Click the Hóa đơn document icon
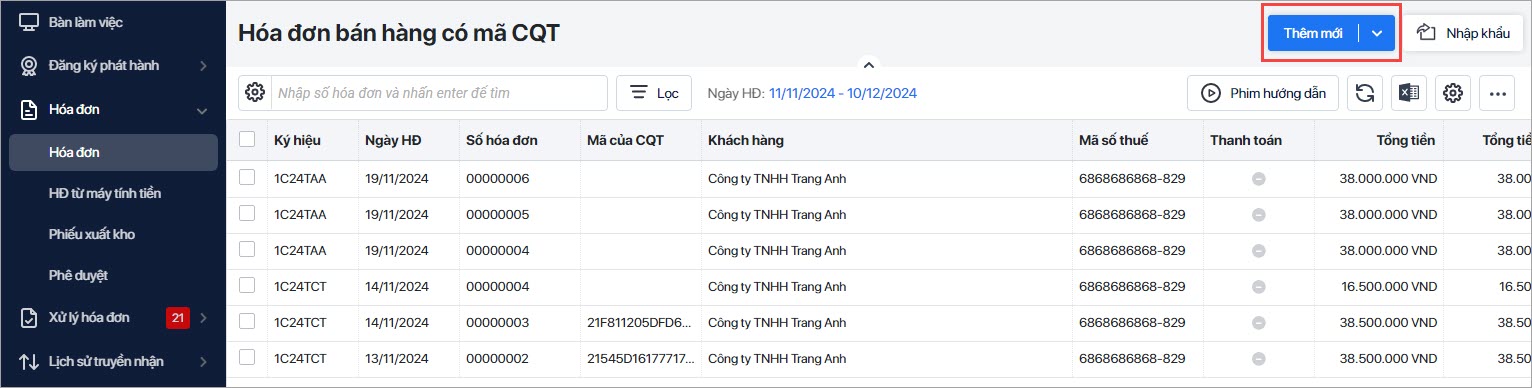Screen dimensions: 1532x388 [29, 110]
